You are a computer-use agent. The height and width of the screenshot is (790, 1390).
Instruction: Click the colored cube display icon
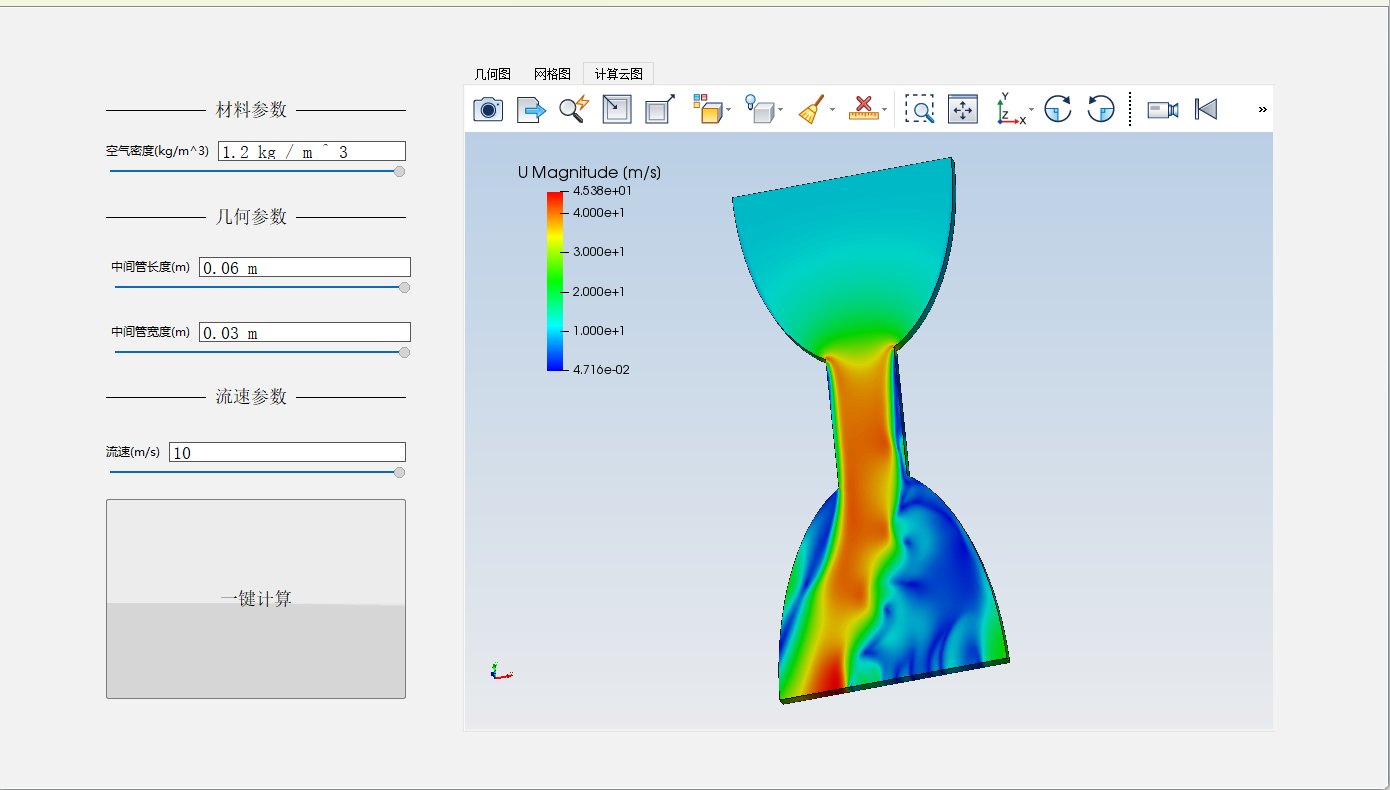707,109
